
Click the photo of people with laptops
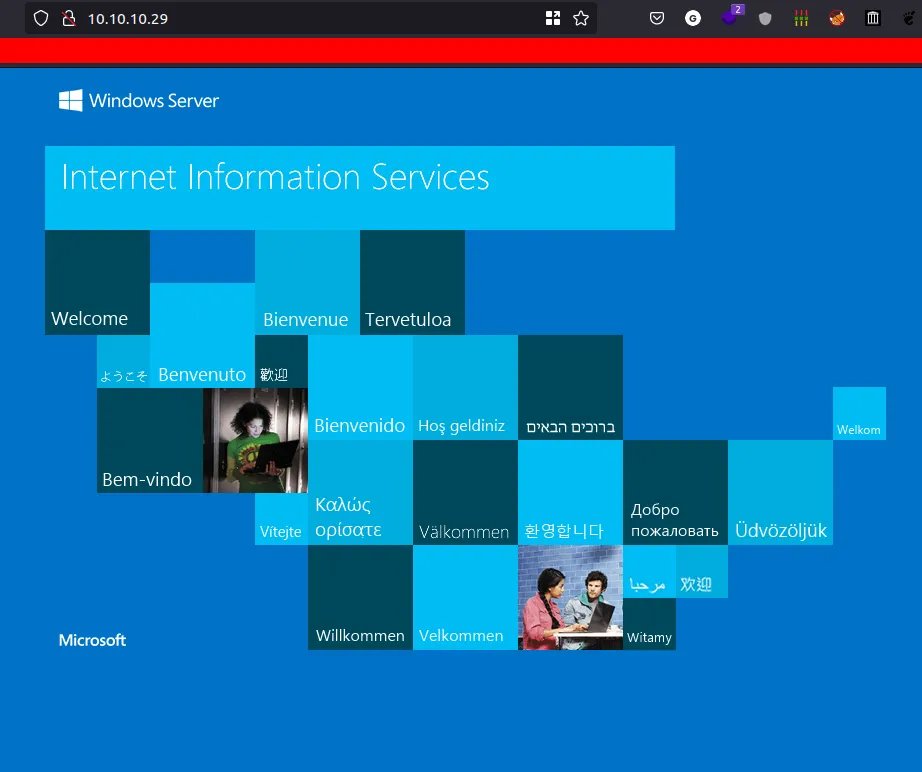(x=570, y=598)
